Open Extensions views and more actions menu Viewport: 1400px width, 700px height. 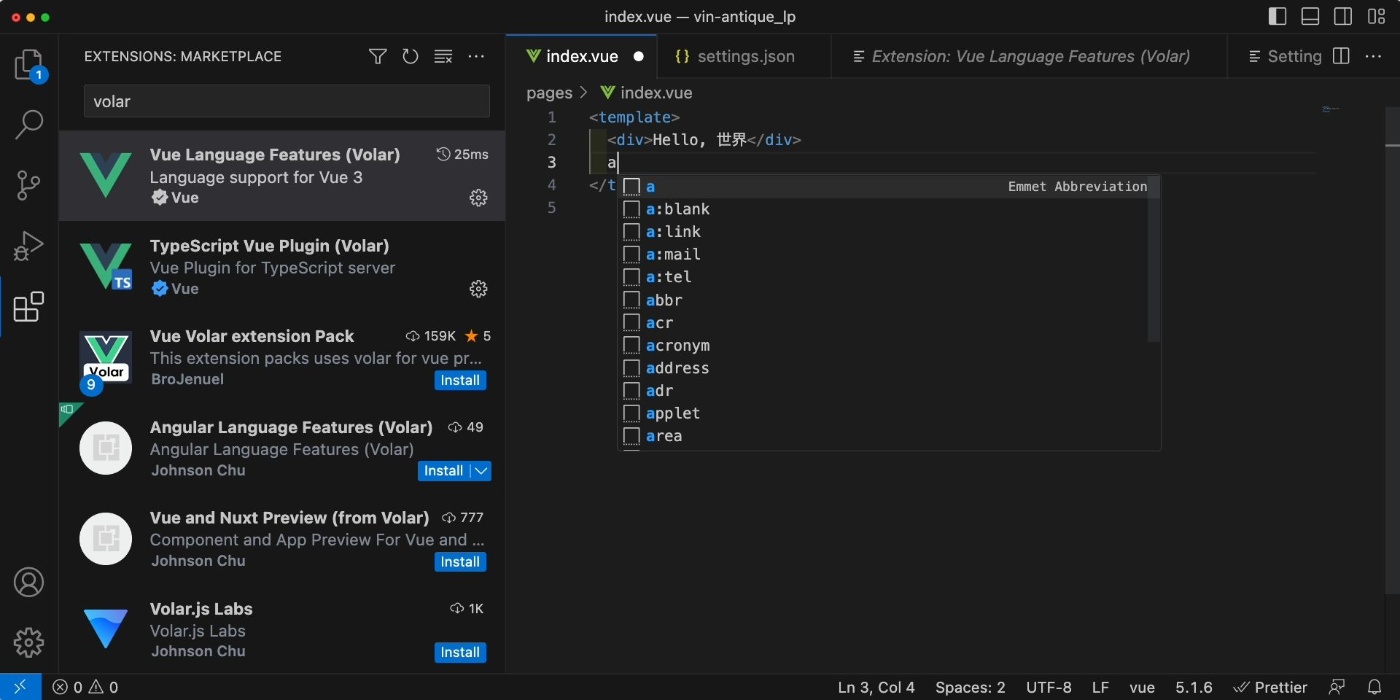(476, 57)
